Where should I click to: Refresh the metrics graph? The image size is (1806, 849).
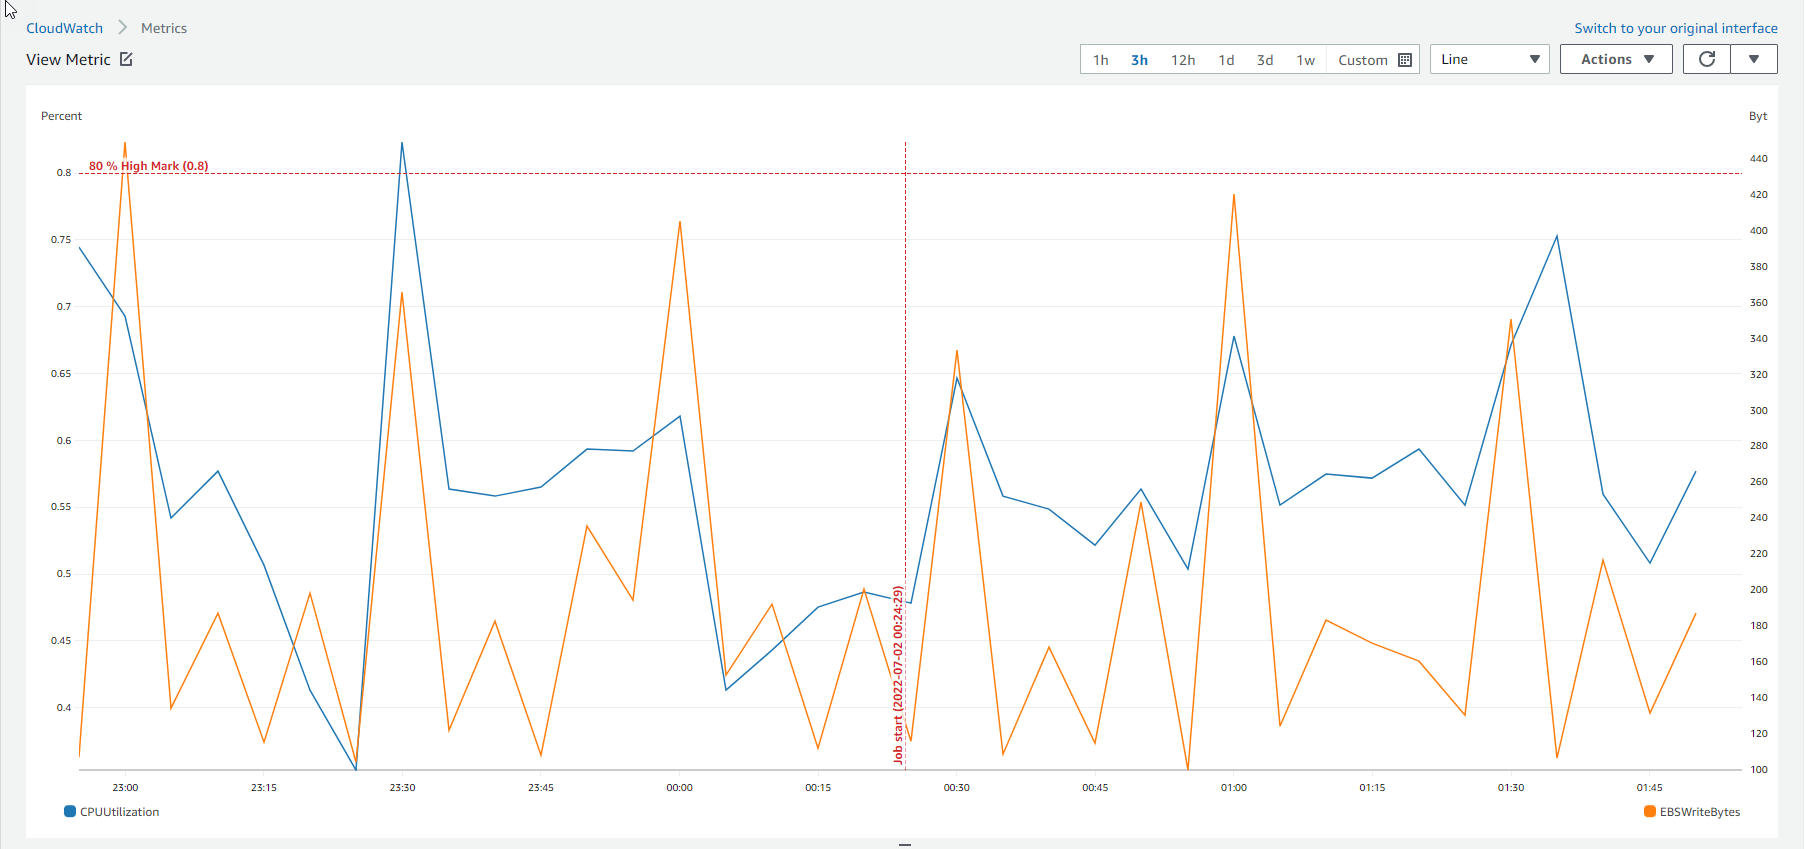(x=1707, y=59)
